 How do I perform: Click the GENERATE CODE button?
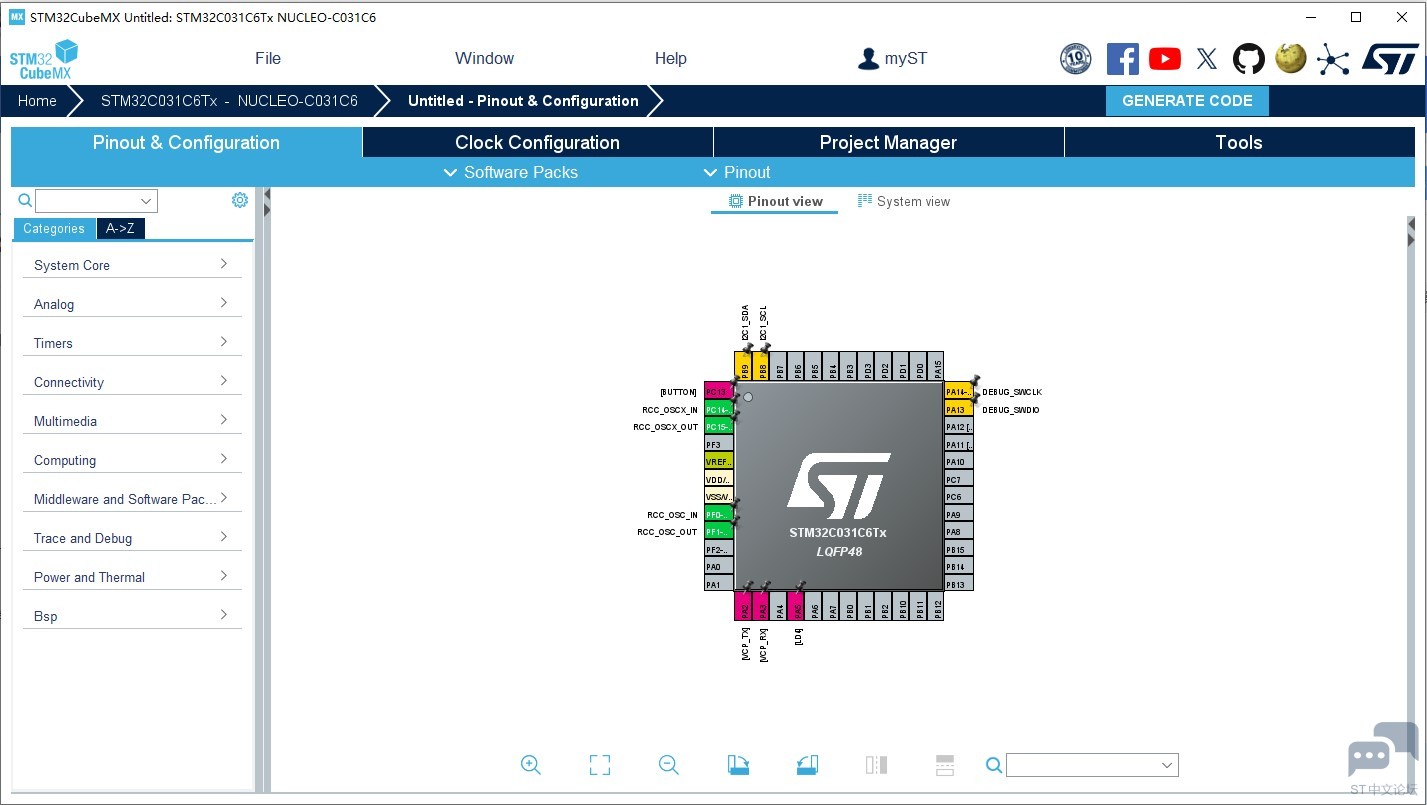coord(1187,101)
